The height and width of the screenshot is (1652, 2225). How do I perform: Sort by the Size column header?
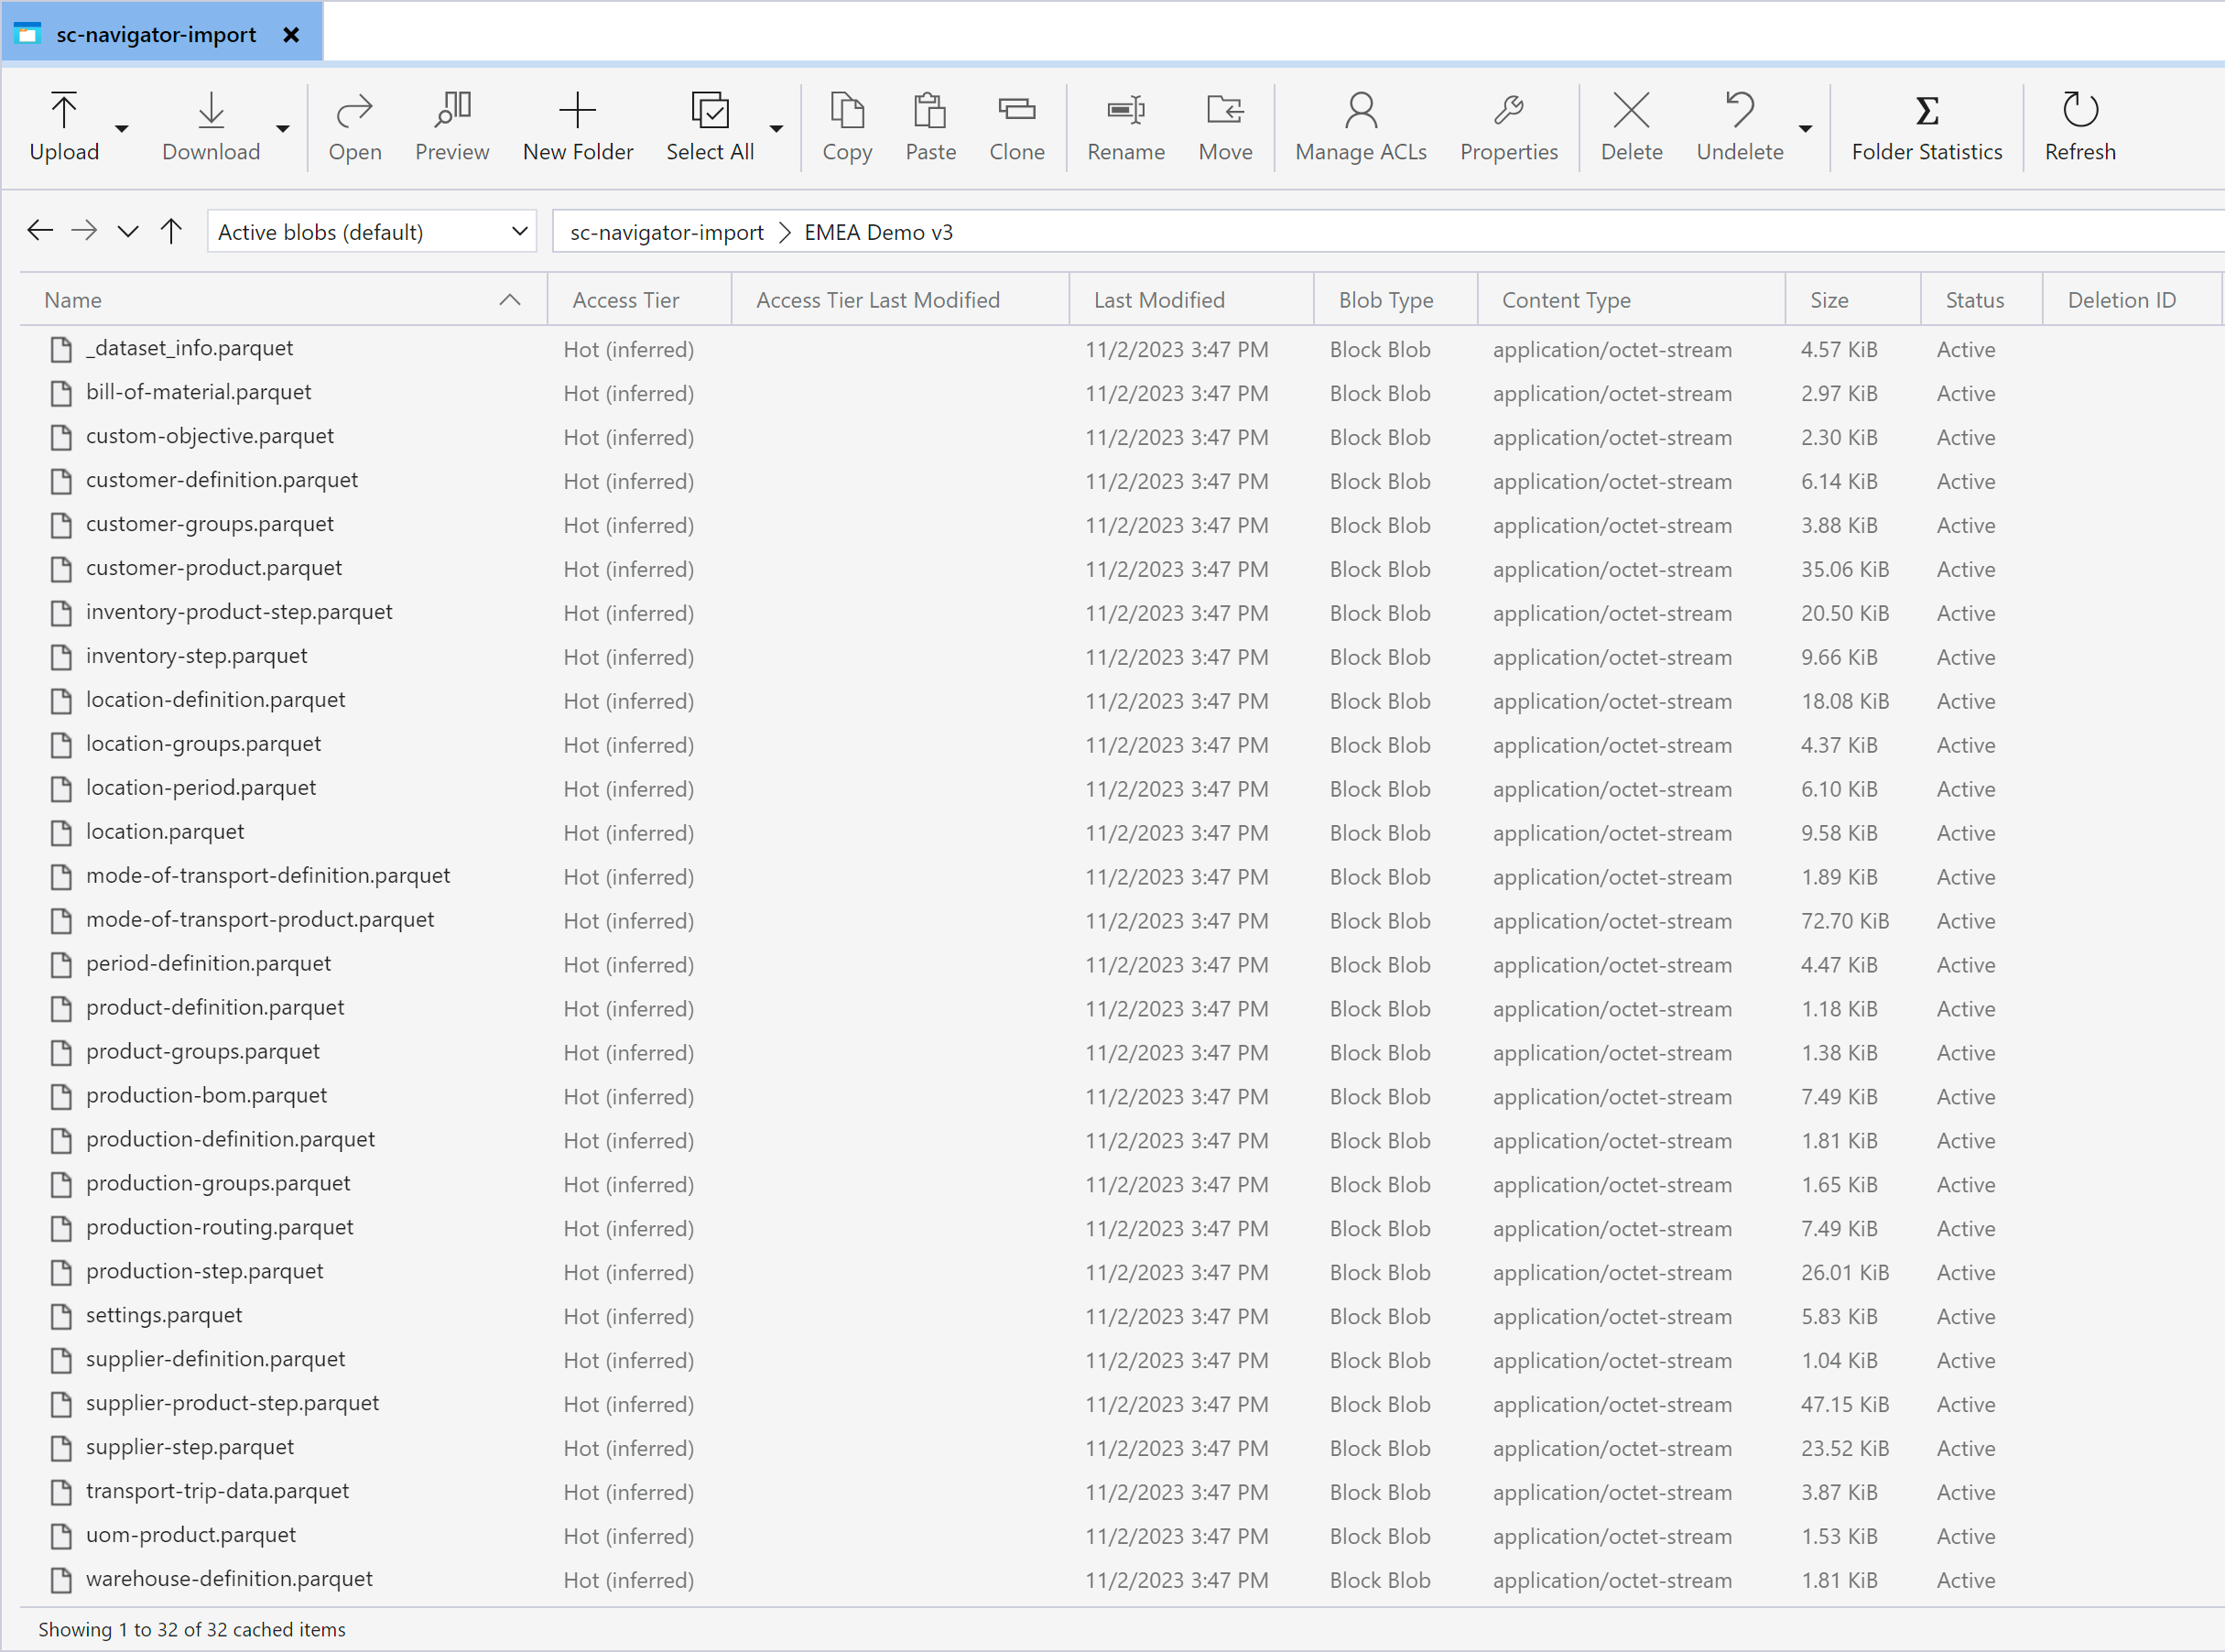click(x=1853, y=300)
